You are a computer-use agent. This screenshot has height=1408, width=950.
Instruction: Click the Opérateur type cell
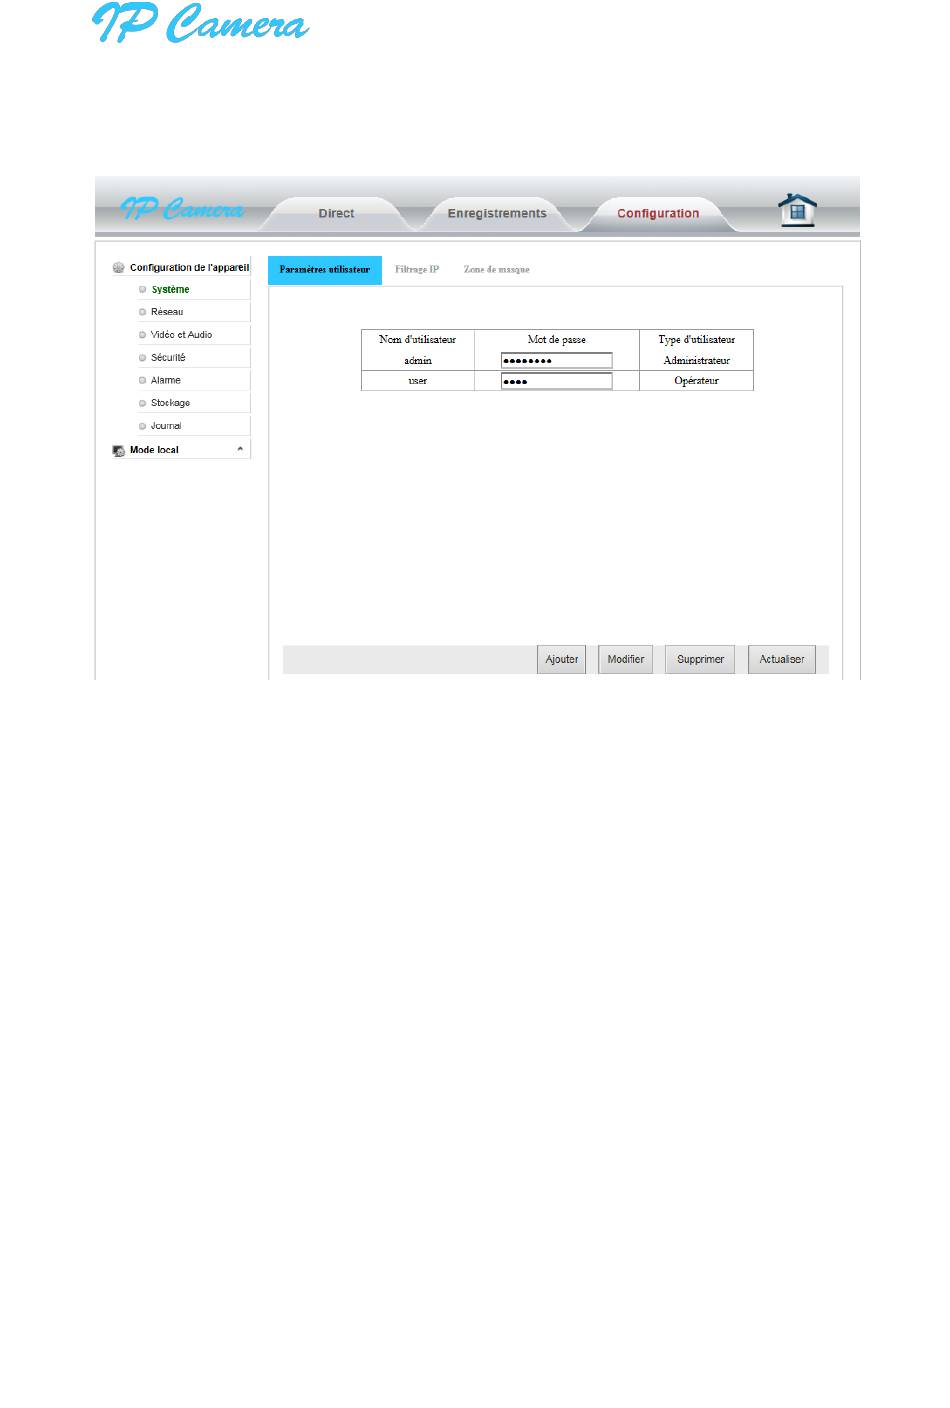point(697,381)
